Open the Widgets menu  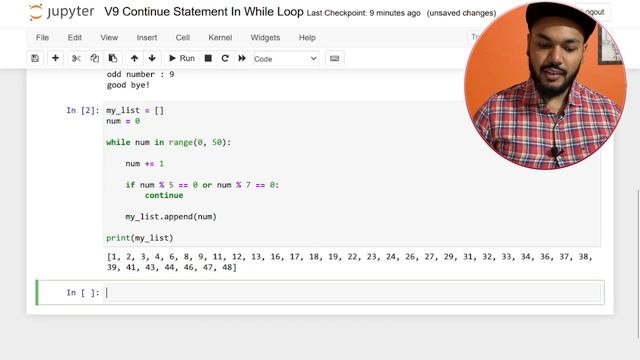(x=265, y=38)
